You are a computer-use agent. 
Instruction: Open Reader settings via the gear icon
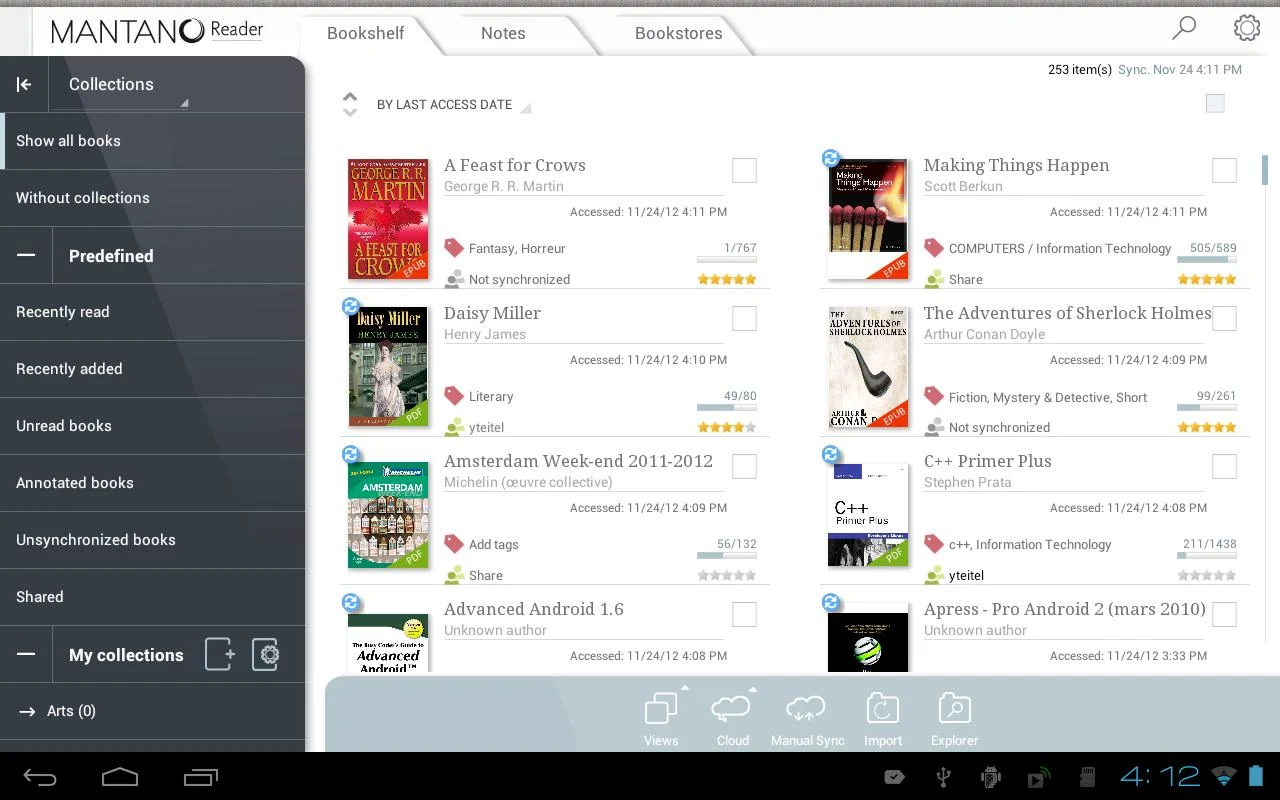point(1246,28)
